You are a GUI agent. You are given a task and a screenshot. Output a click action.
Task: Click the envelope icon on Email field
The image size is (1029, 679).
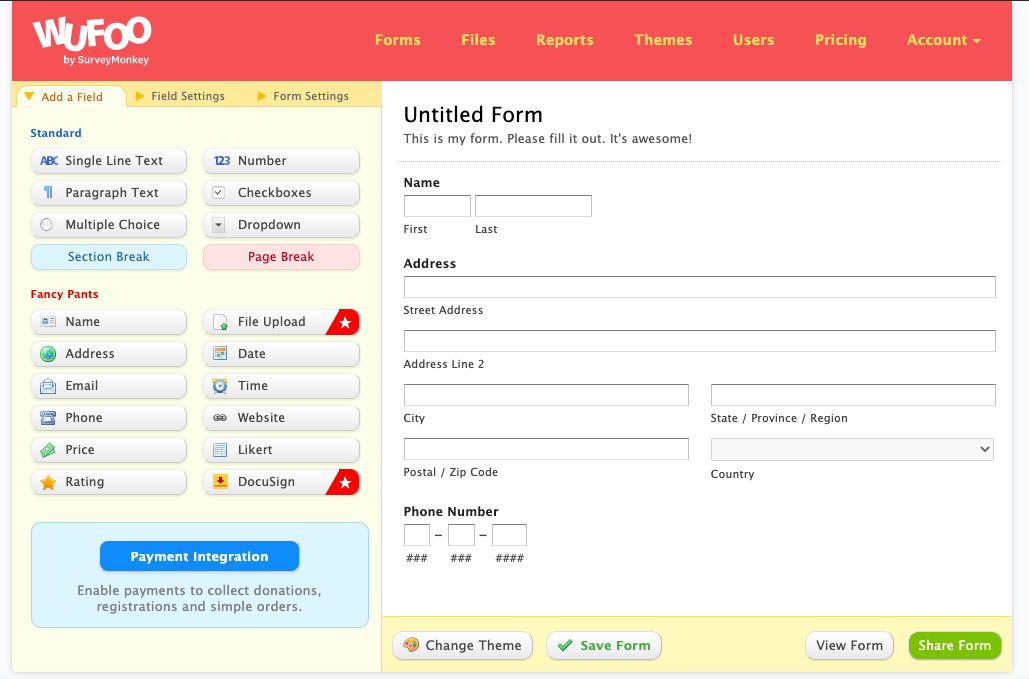click(x=48, y=386)
